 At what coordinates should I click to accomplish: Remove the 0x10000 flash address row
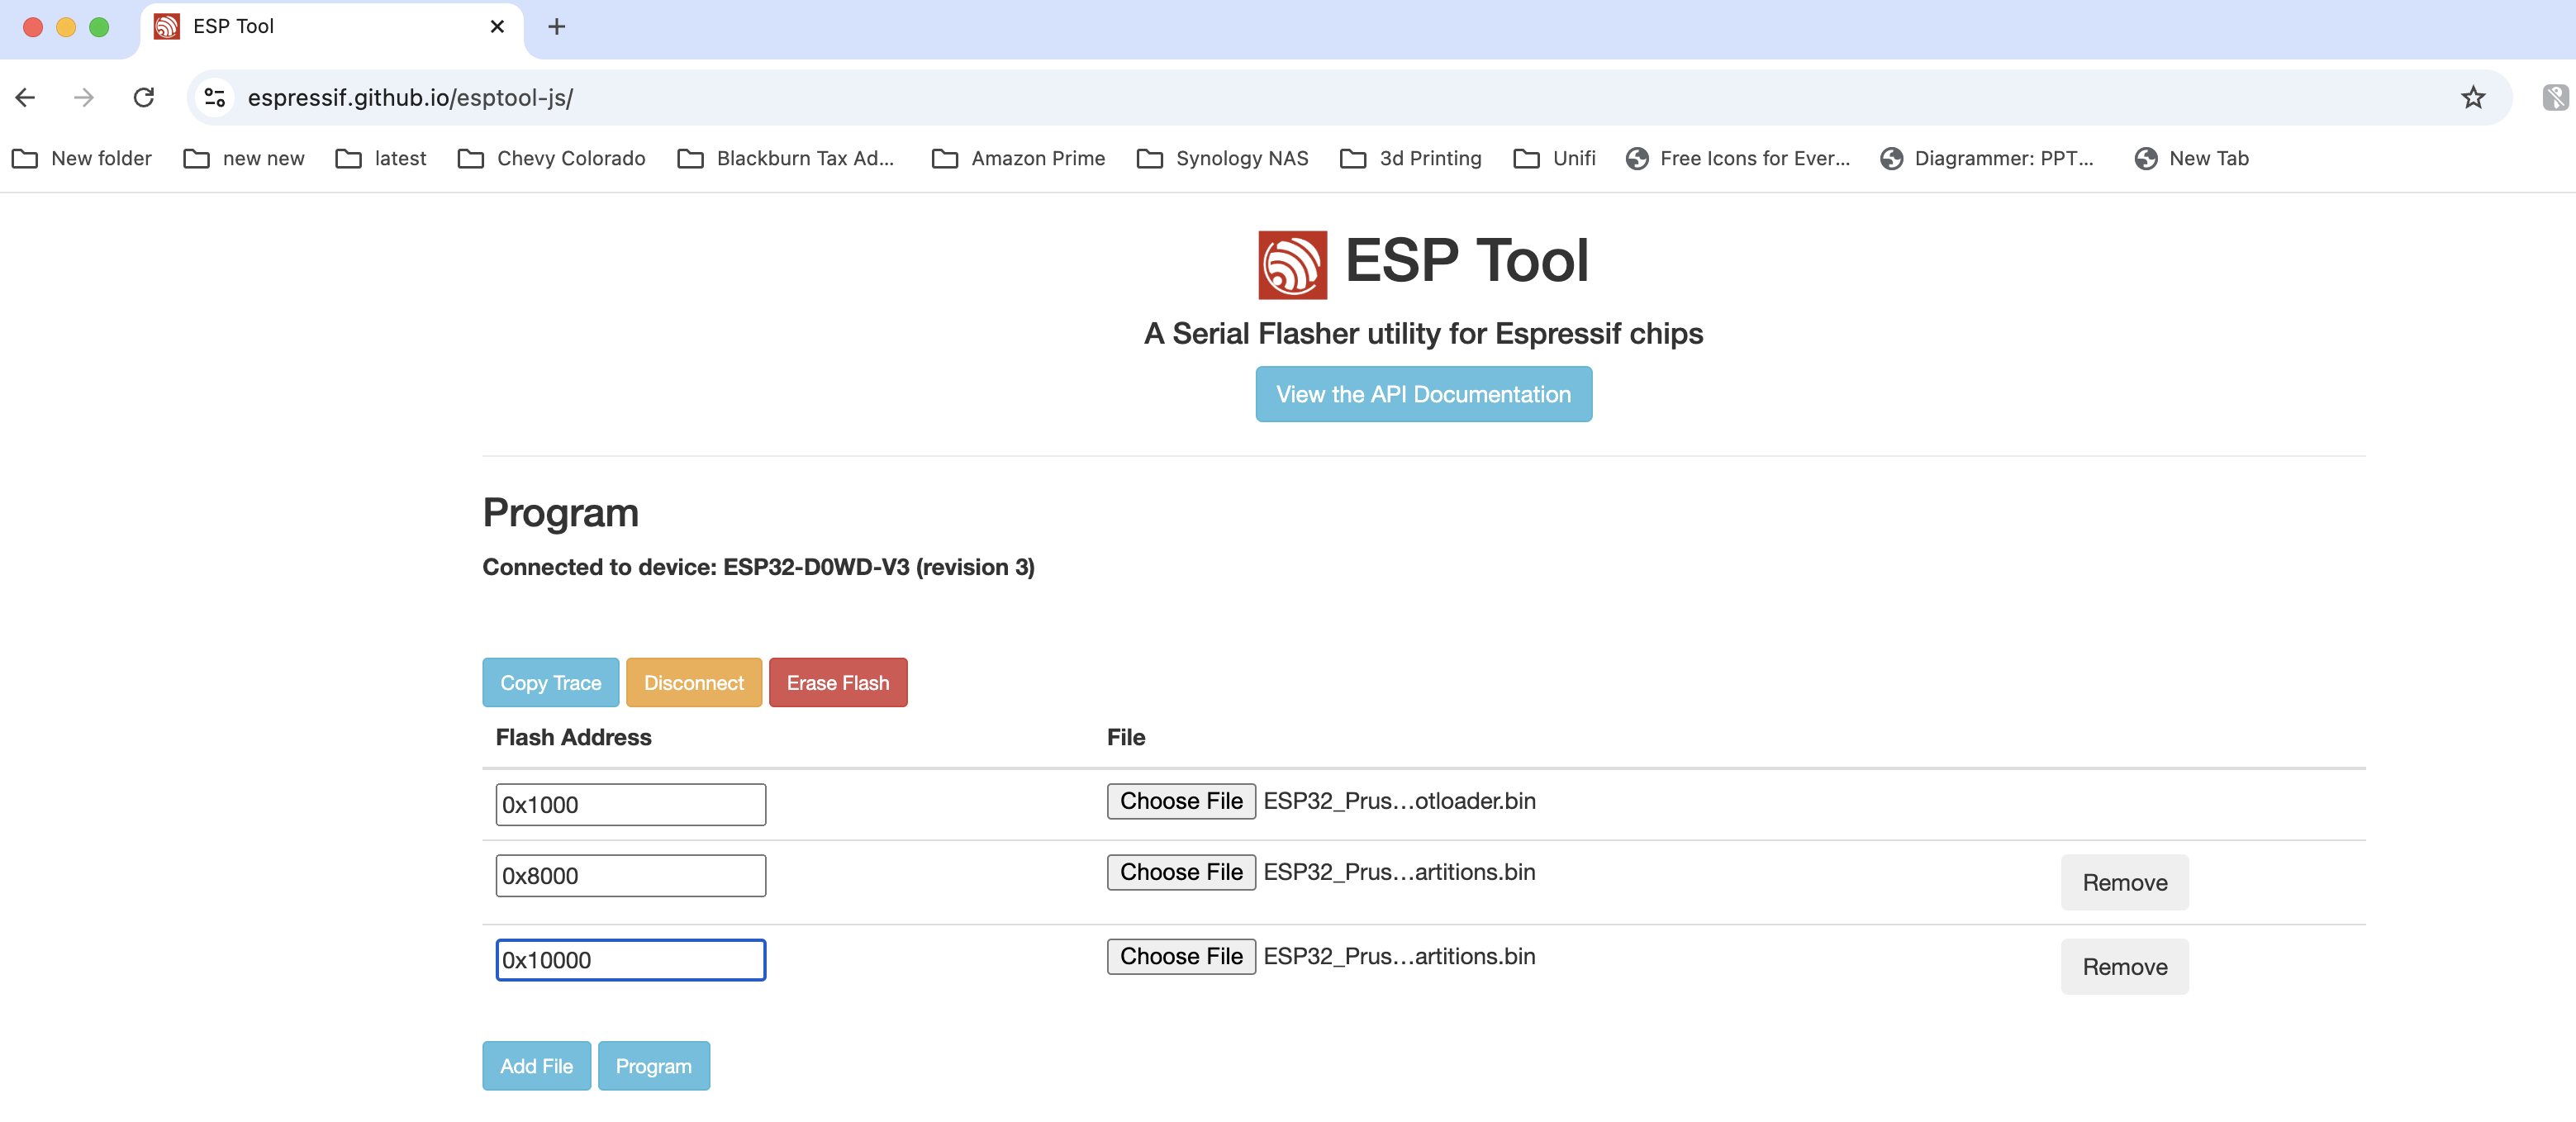click(2124, 967)
